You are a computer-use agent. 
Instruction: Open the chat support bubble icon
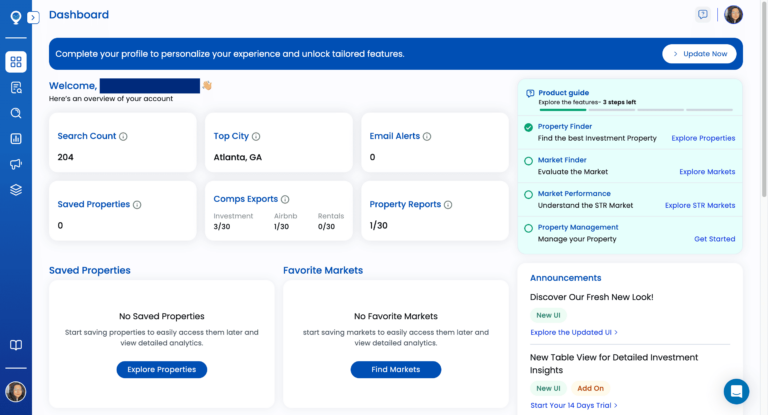click(736, 391)
